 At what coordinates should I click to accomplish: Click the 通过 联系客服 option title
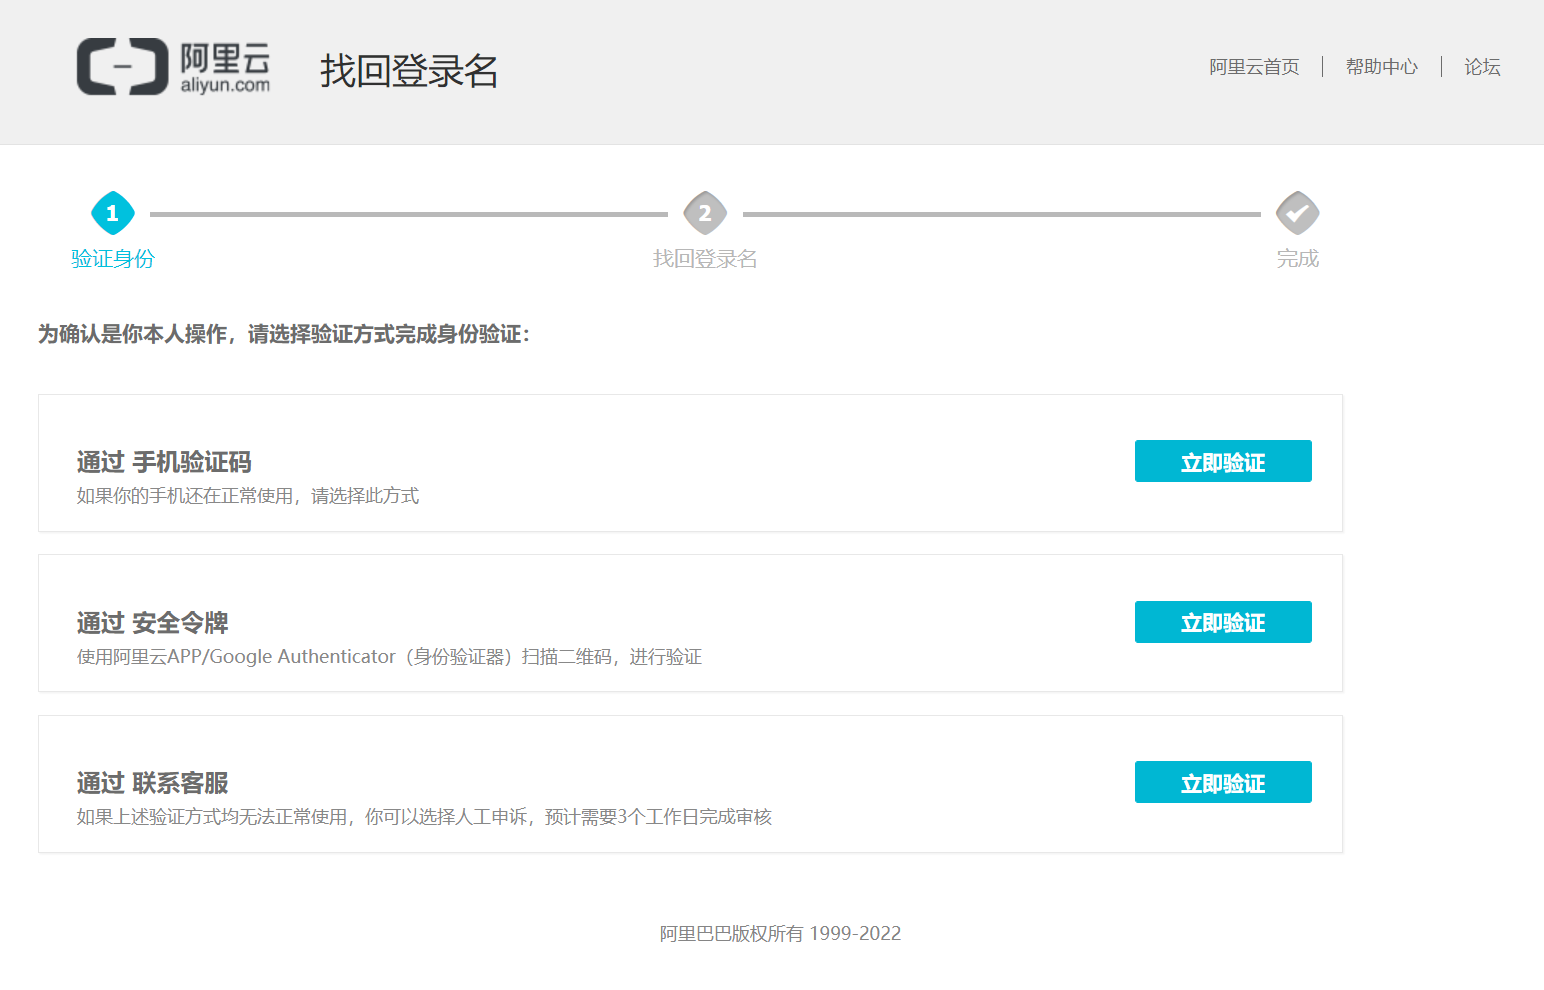click(x=152, y=783)
